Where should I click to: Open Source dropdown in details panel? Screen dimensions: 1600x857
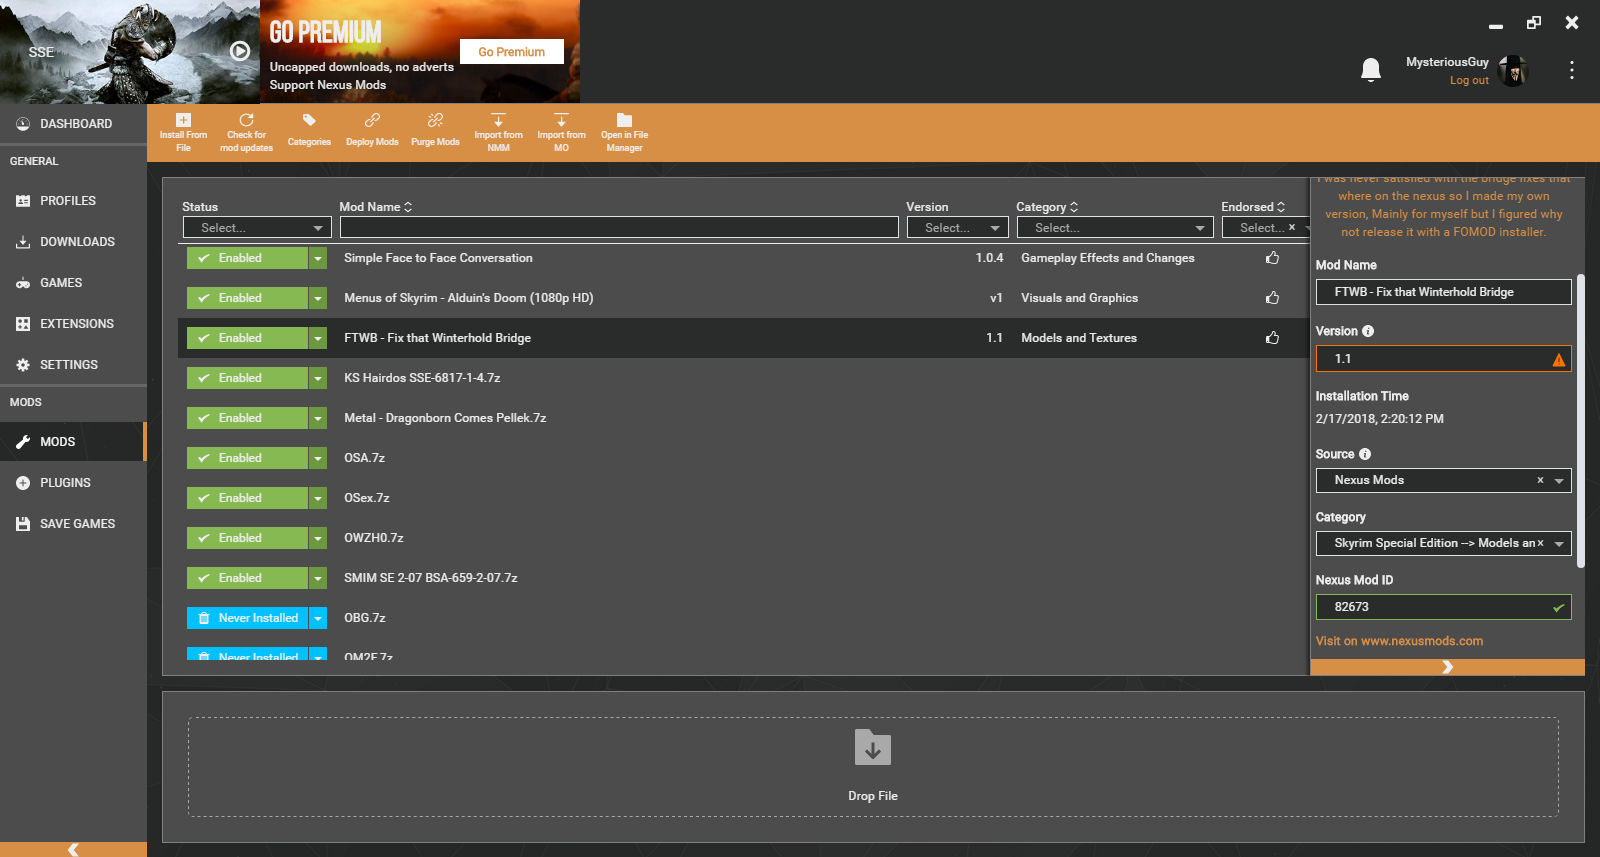click(x=1559, y=481)
